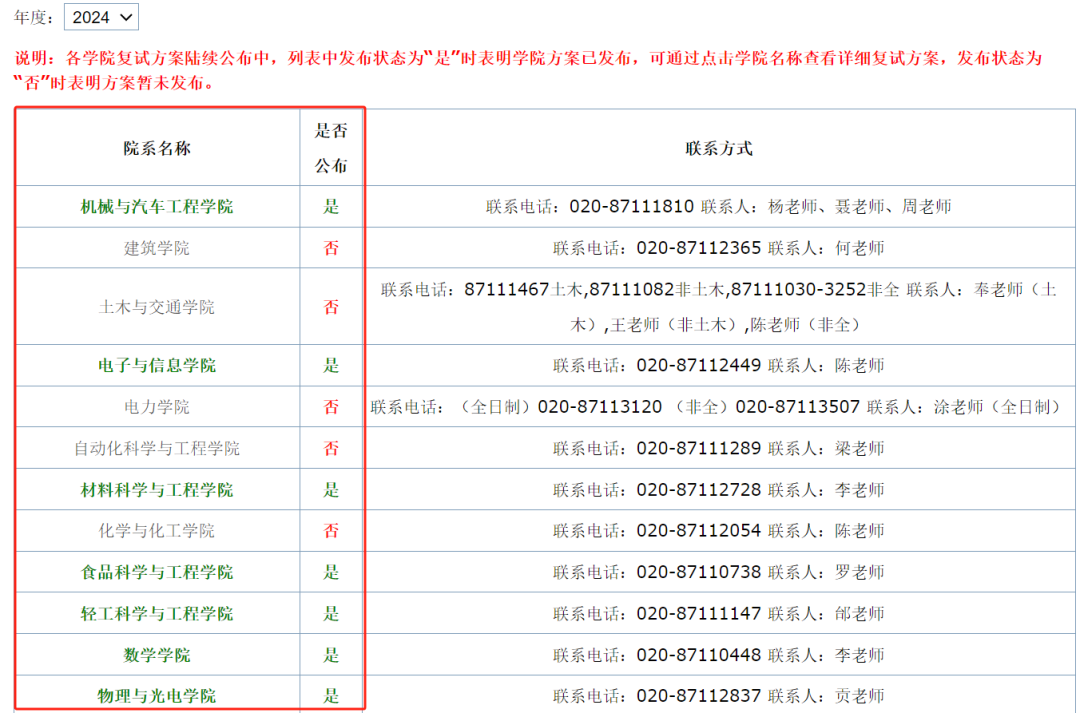Open 轻工科学与工程学院 link

click(x=157, y=613)
